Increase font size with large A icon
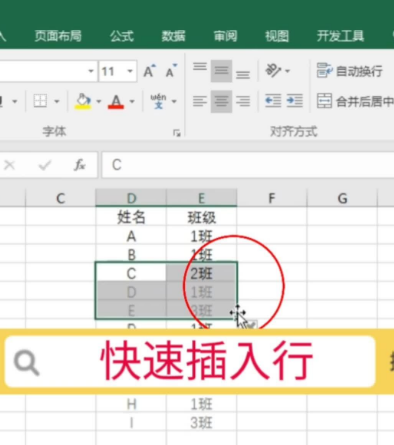The image size is (394, 445). tap(150, 71)
